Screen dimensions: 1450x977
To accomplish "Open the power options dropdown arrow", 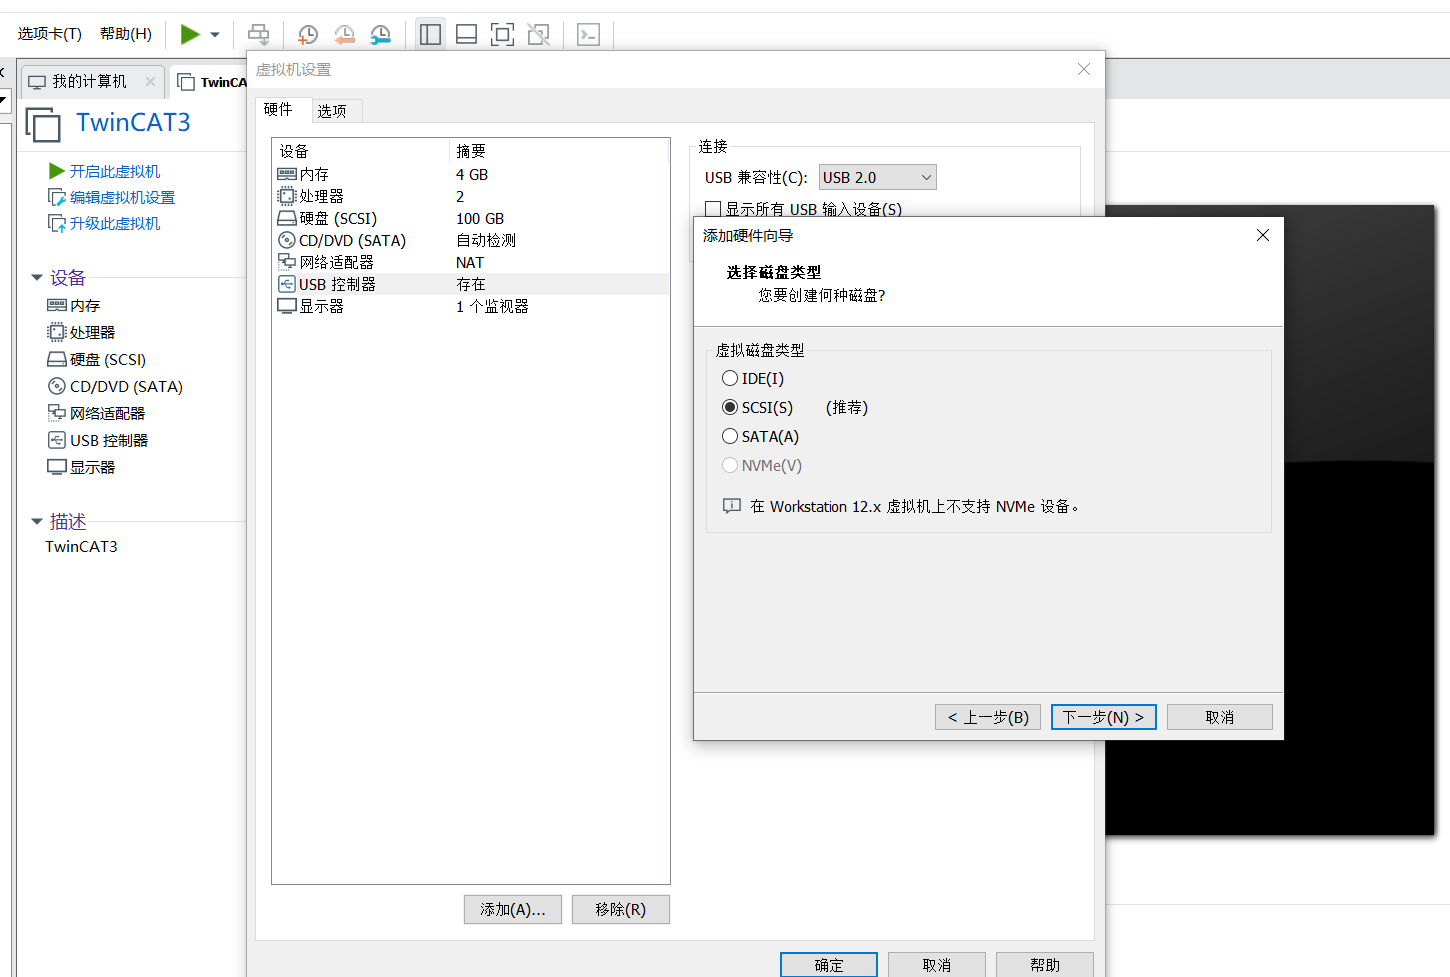I will coord(215,35).
